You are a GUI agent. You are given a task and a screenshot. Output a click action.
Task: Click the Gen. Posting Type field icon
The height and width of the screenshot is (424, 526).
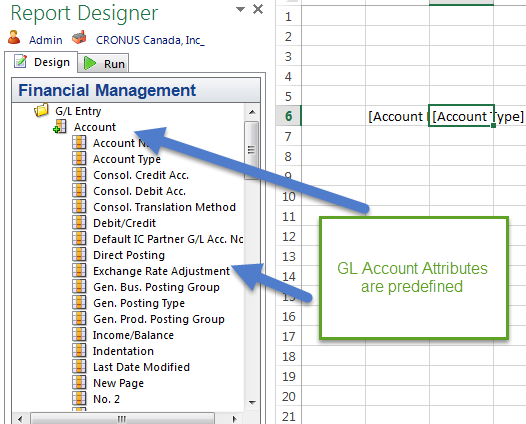tap(79, 302)
